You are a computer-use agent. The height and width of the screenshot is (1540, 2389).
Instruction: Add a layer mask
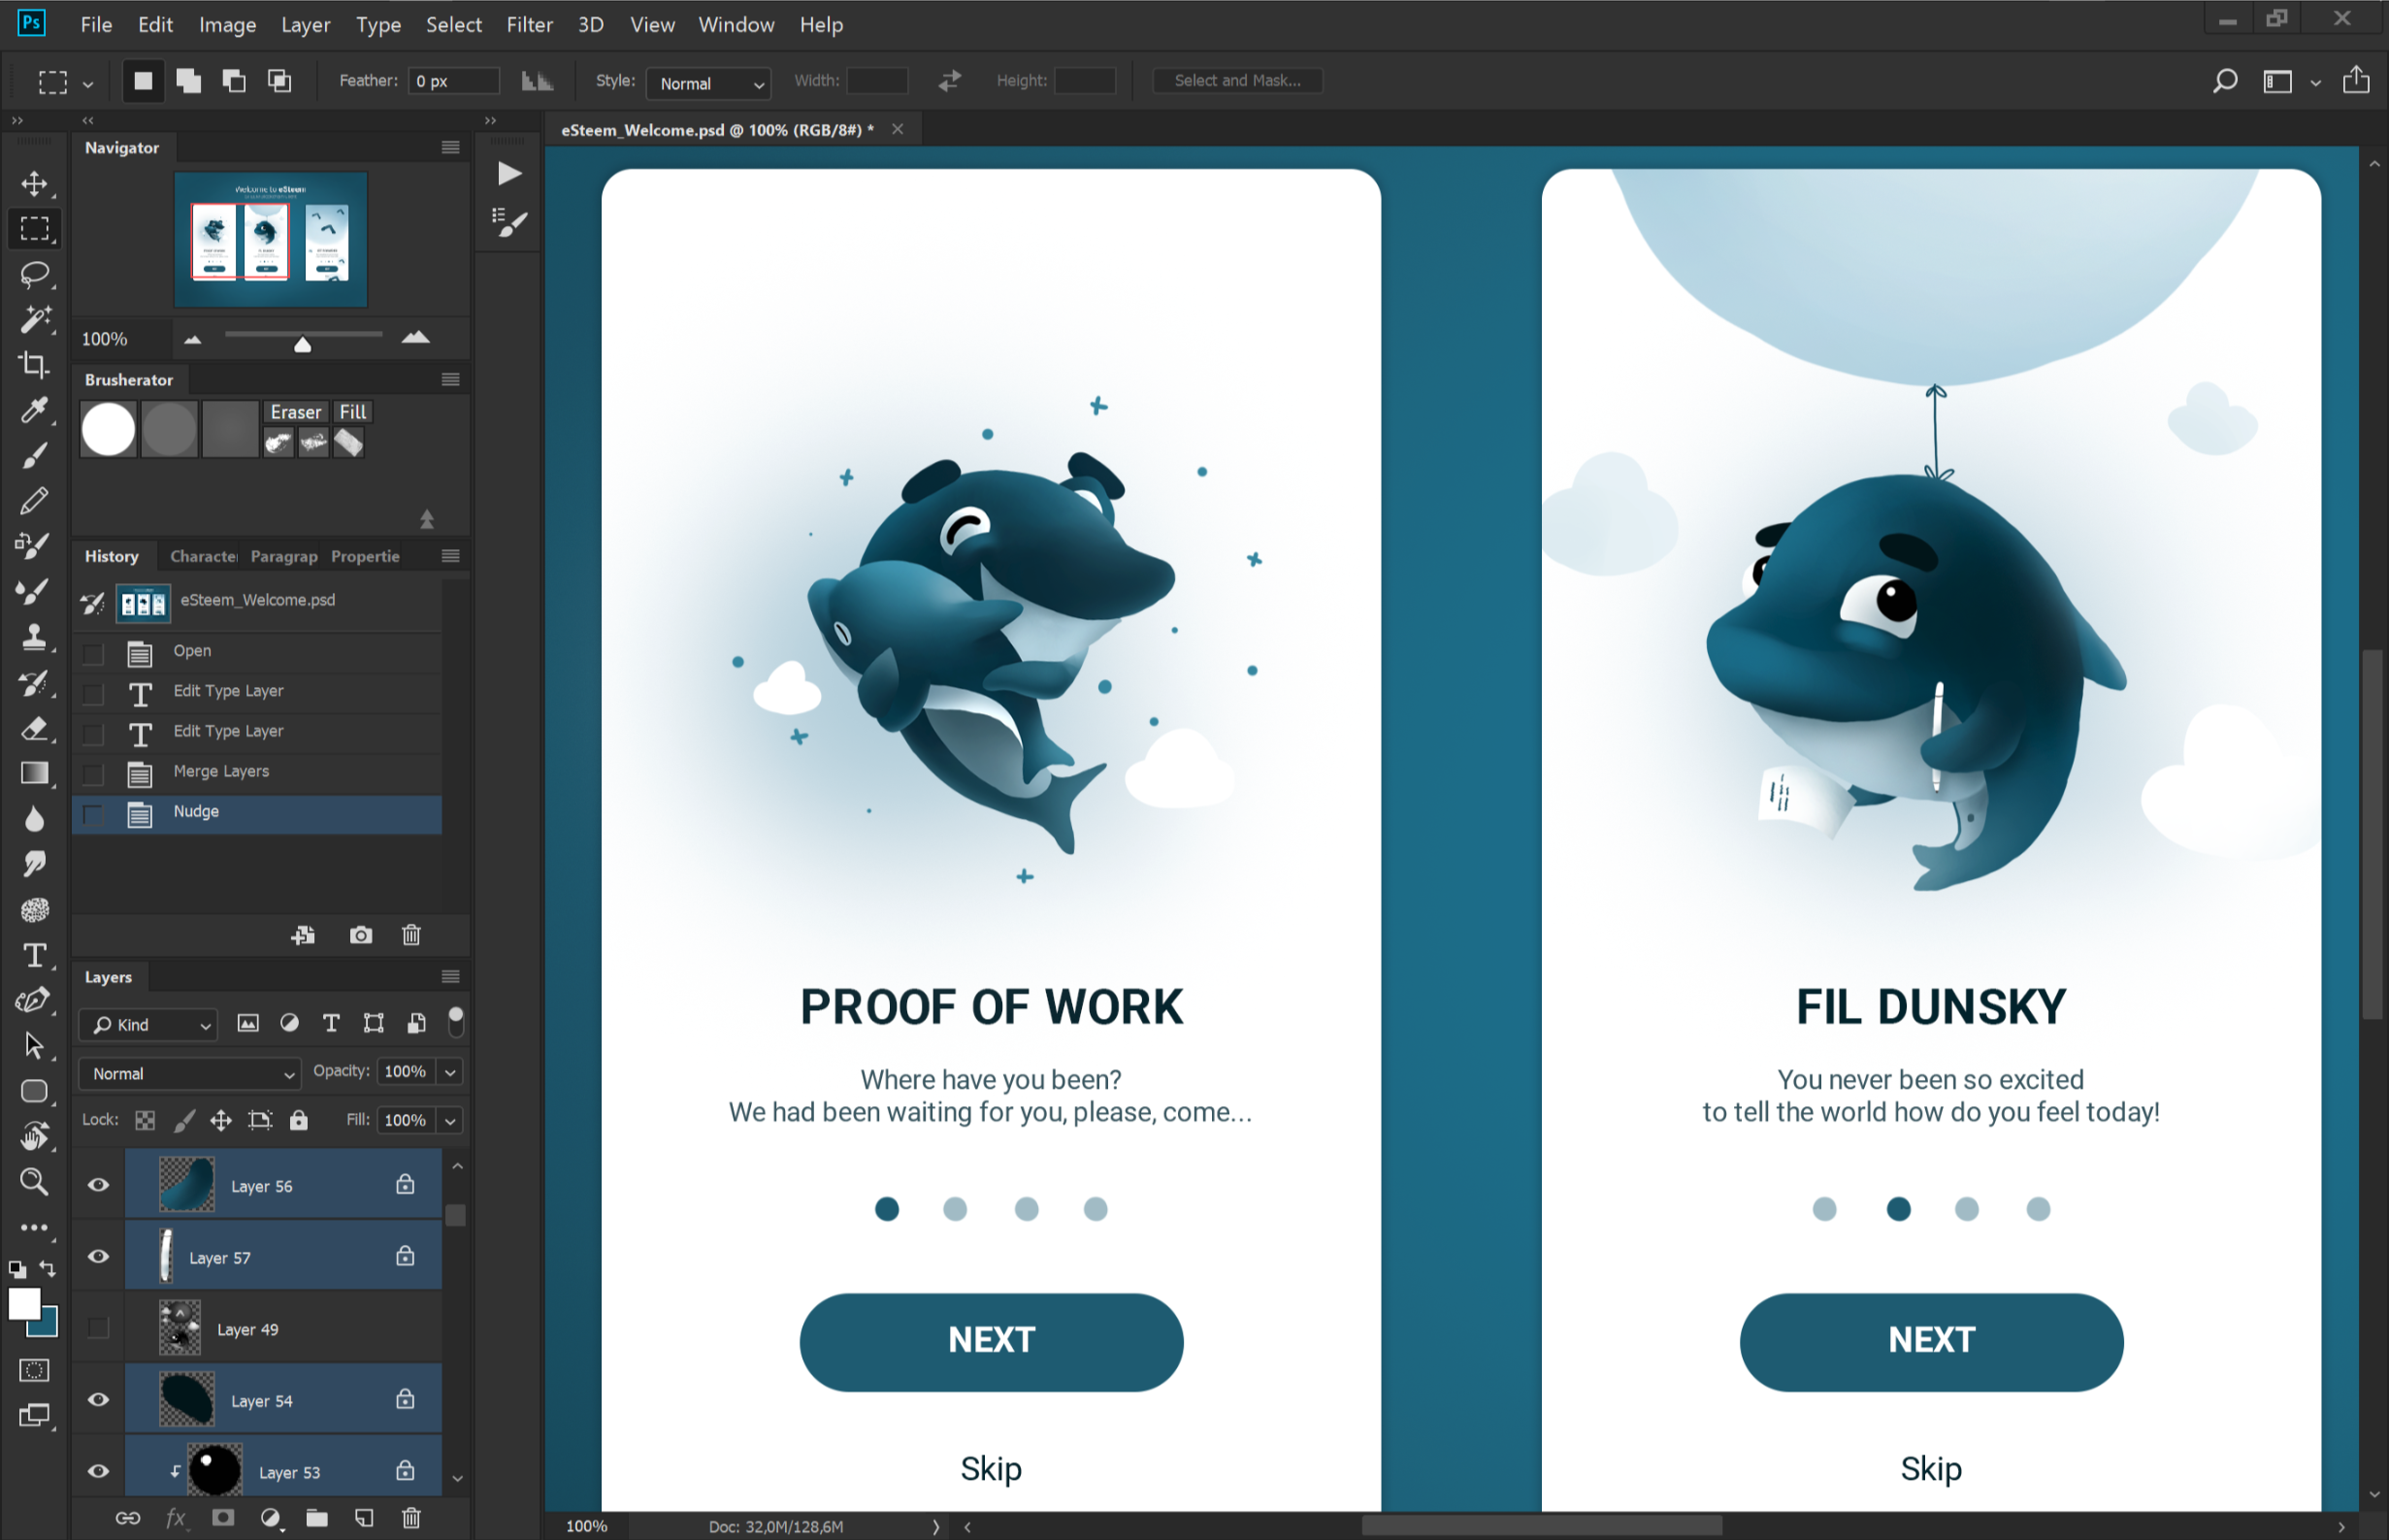pos(223,1518)
